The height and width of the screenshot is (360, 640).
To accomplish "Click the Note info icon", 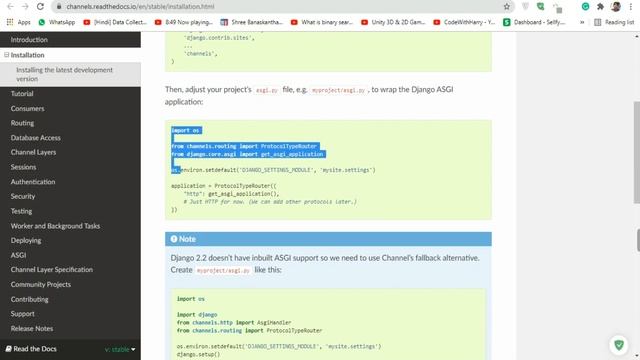I will pos(174,239).
